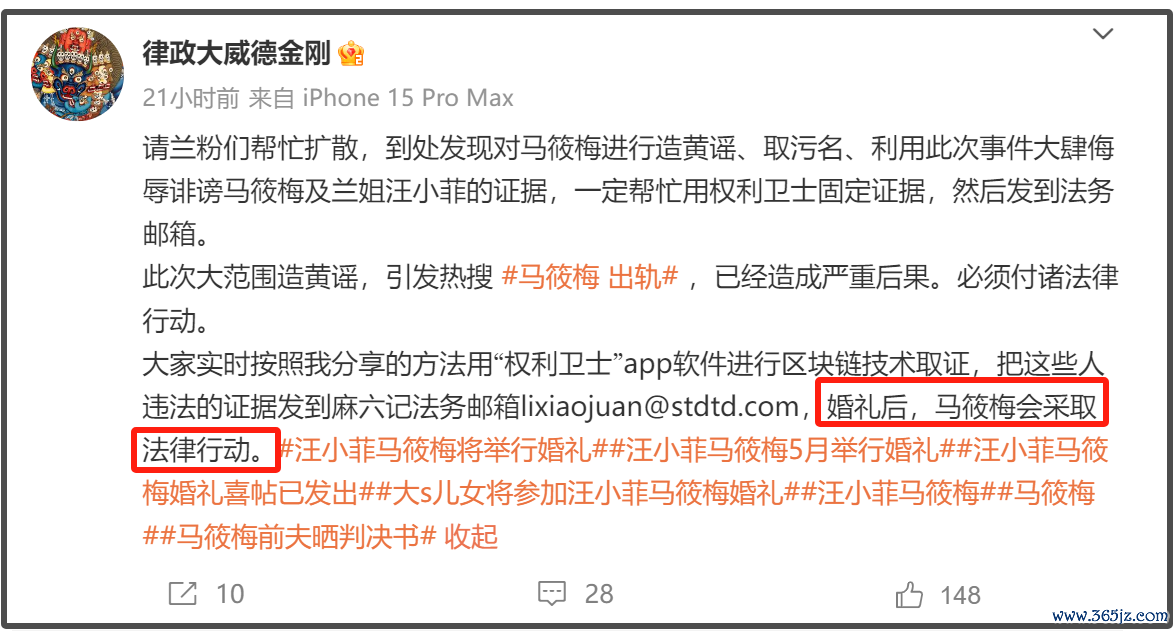Image resolution: width=1175 pixels, height=631 pixels.
Task: Open the www.365jz.com watermark link
Action: pyautogui.click(x=1110, y=616)
